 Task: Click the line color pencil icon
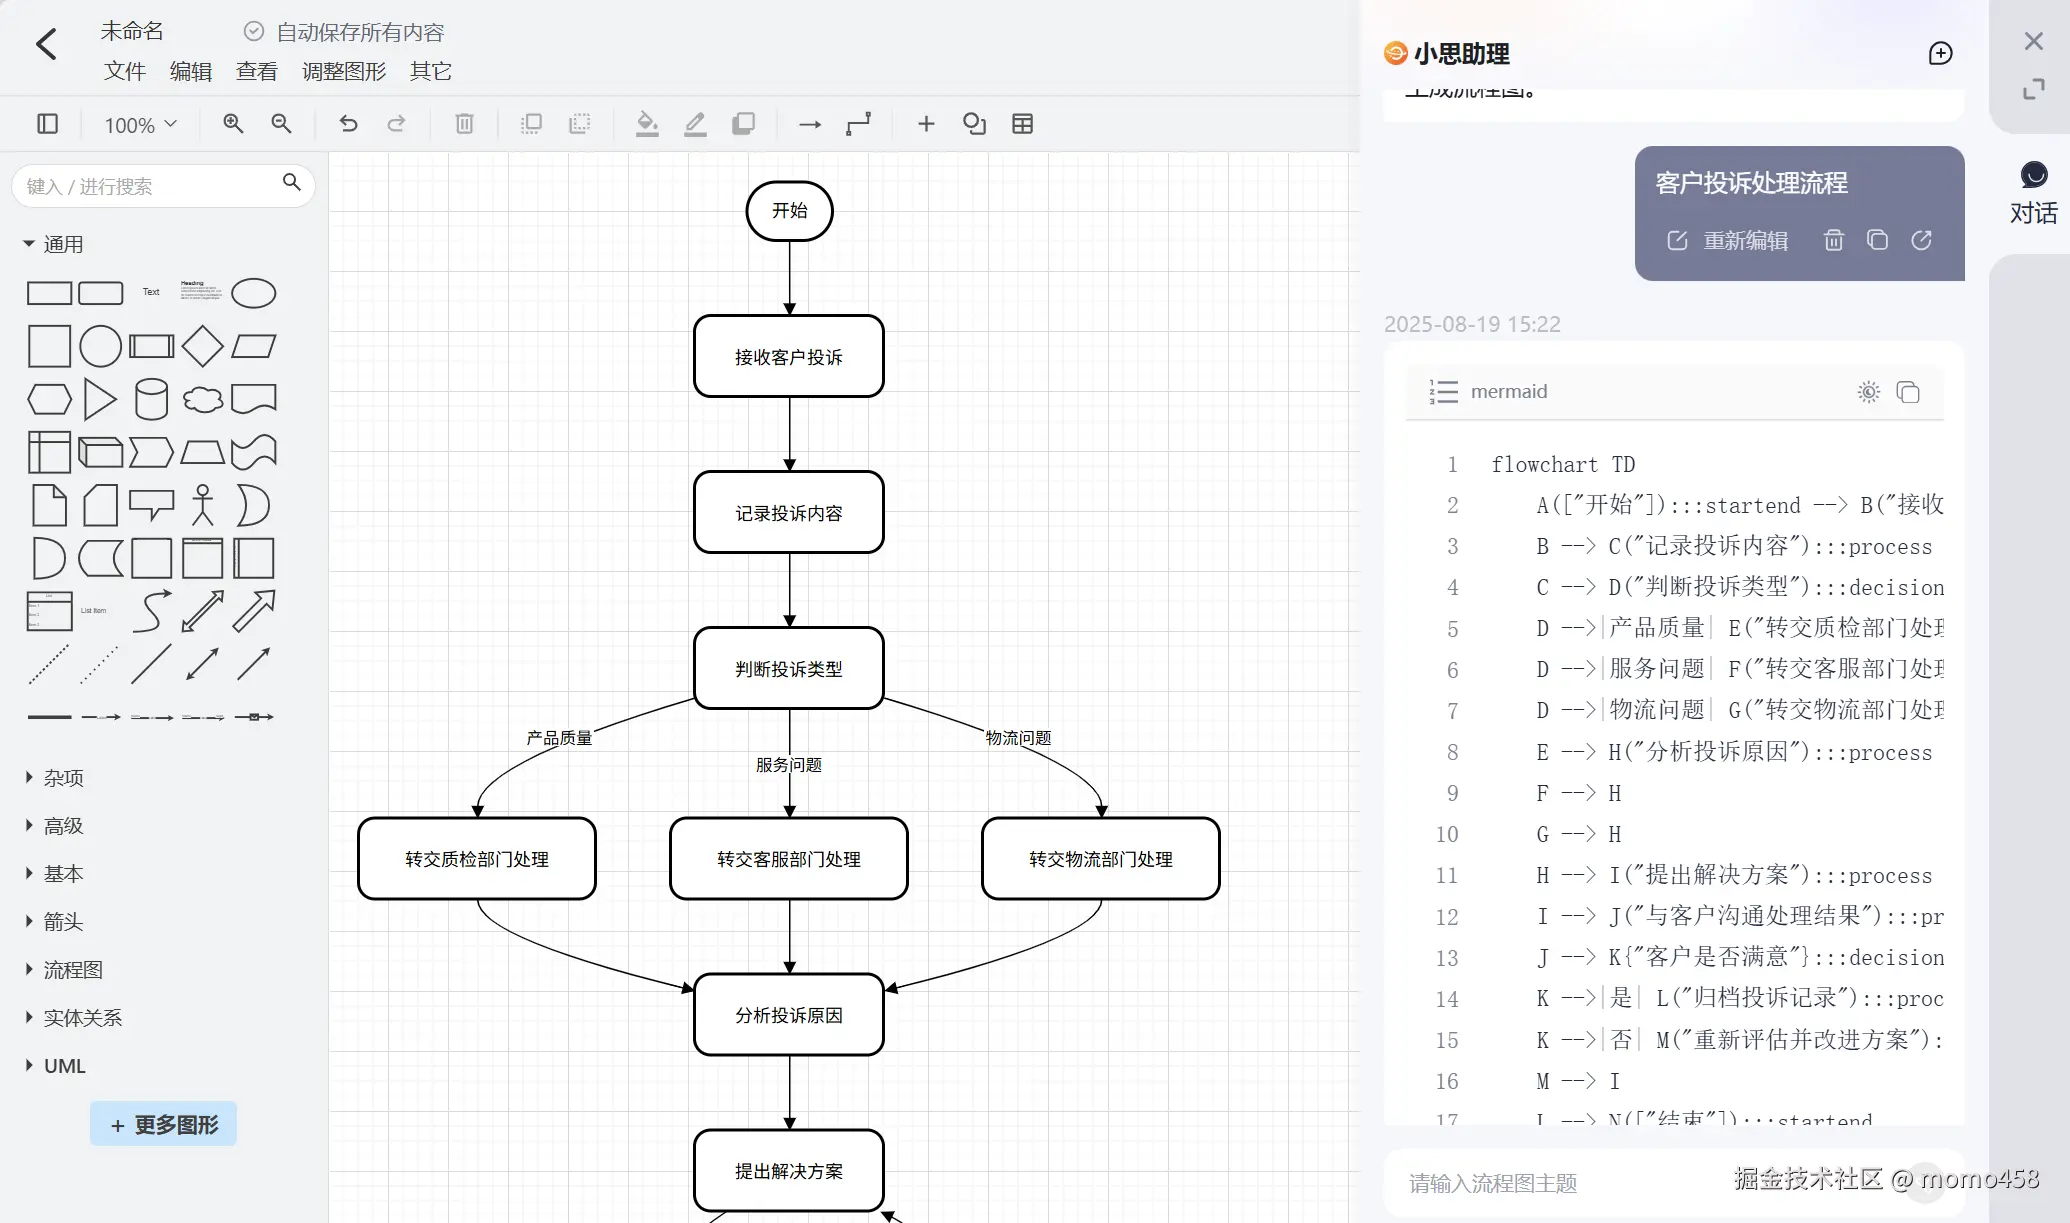695,124
